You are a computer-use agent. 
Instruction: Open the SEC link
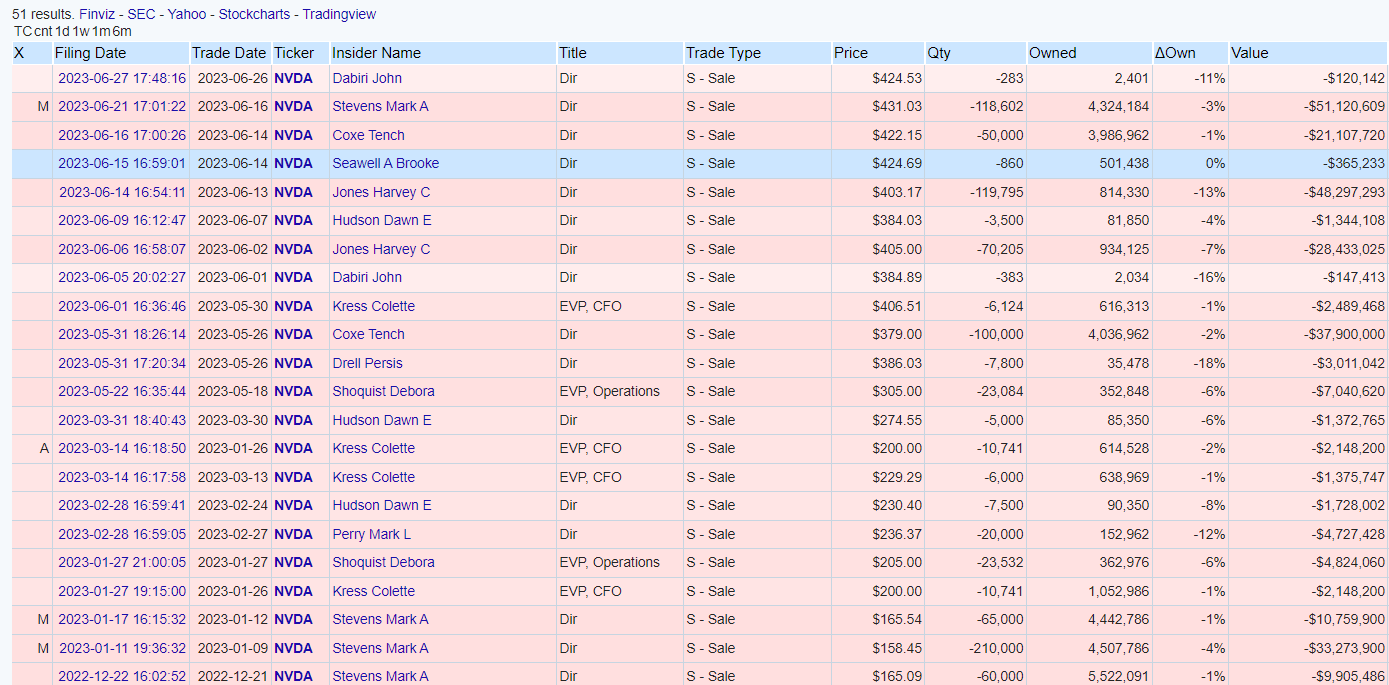[141, 15]
